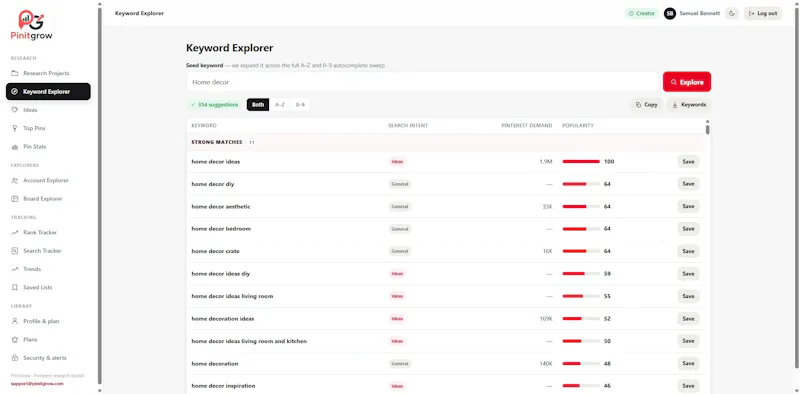The height and width of the screenshot is (394, 800).
Task: Save the keyword home decor ideas diy
Action: coord(688,274)
